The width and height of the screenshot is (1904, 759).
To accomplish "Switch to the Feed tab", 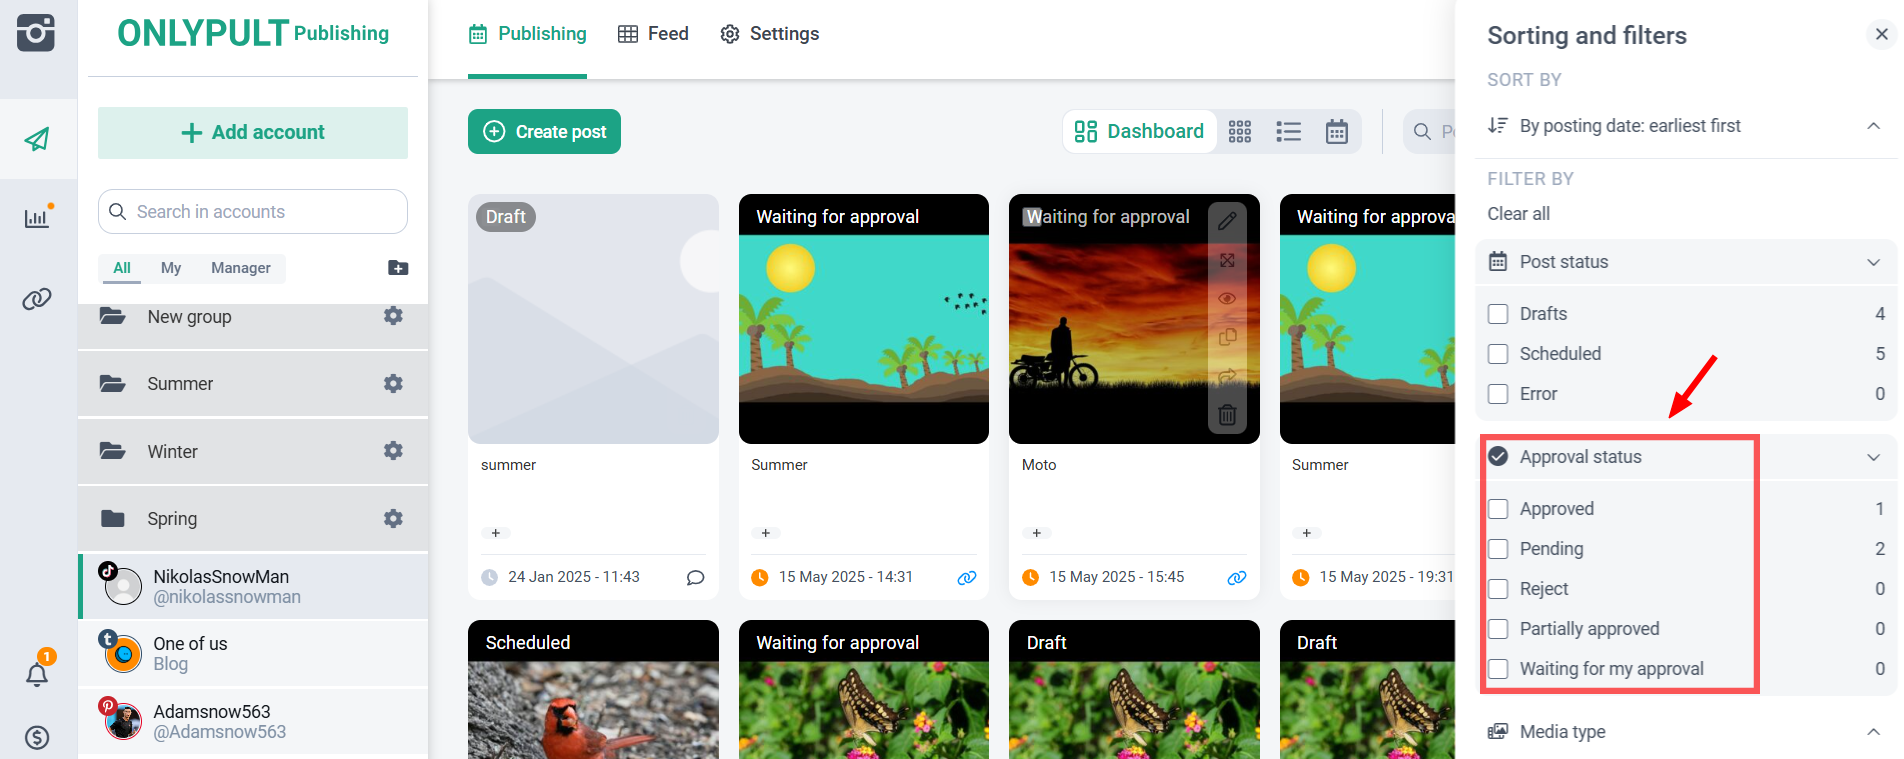I will (x=653, y=34).
